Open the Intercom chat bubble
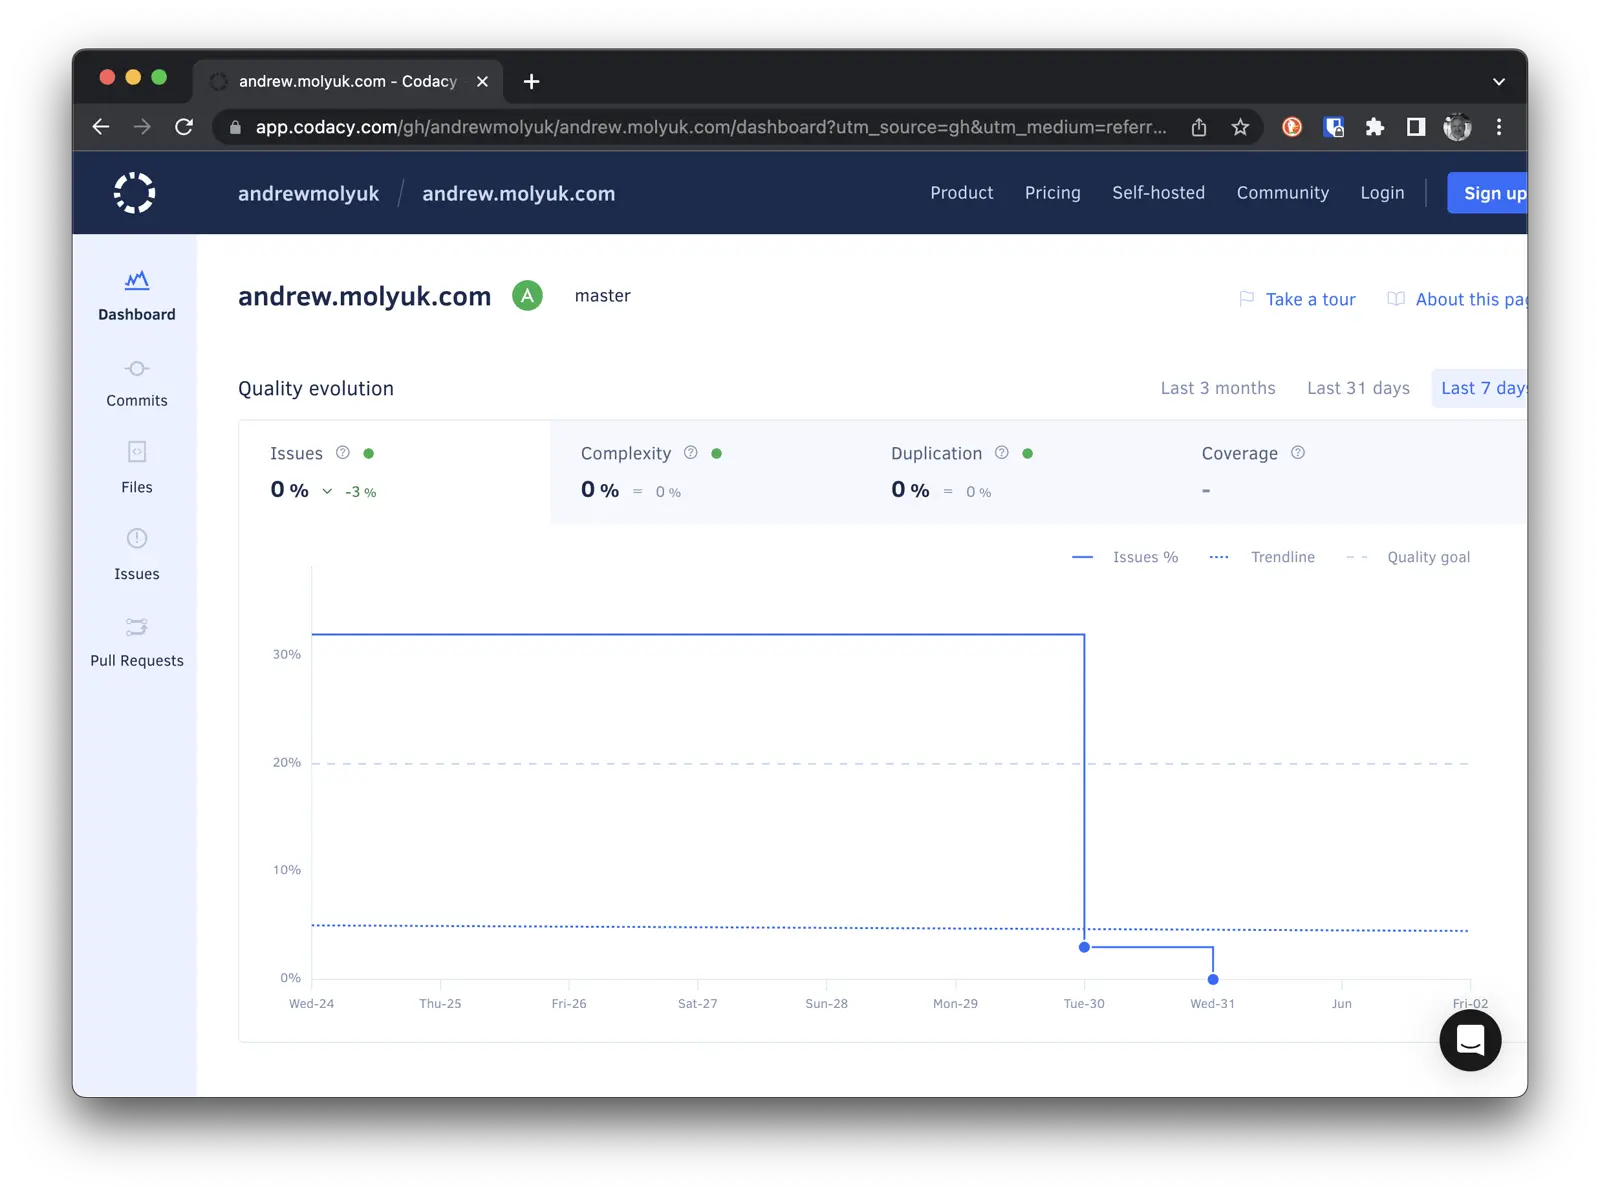Screen dimensions: 1600x1193 1469,1040
